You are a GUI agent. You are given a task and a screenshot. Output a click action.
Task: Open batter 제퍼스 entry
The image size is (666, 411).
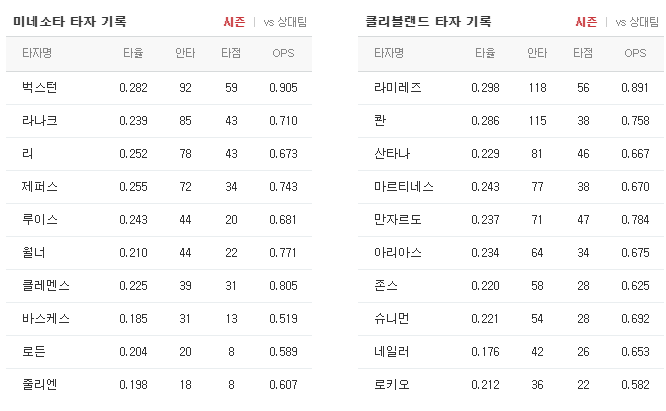tap(40, 186)
